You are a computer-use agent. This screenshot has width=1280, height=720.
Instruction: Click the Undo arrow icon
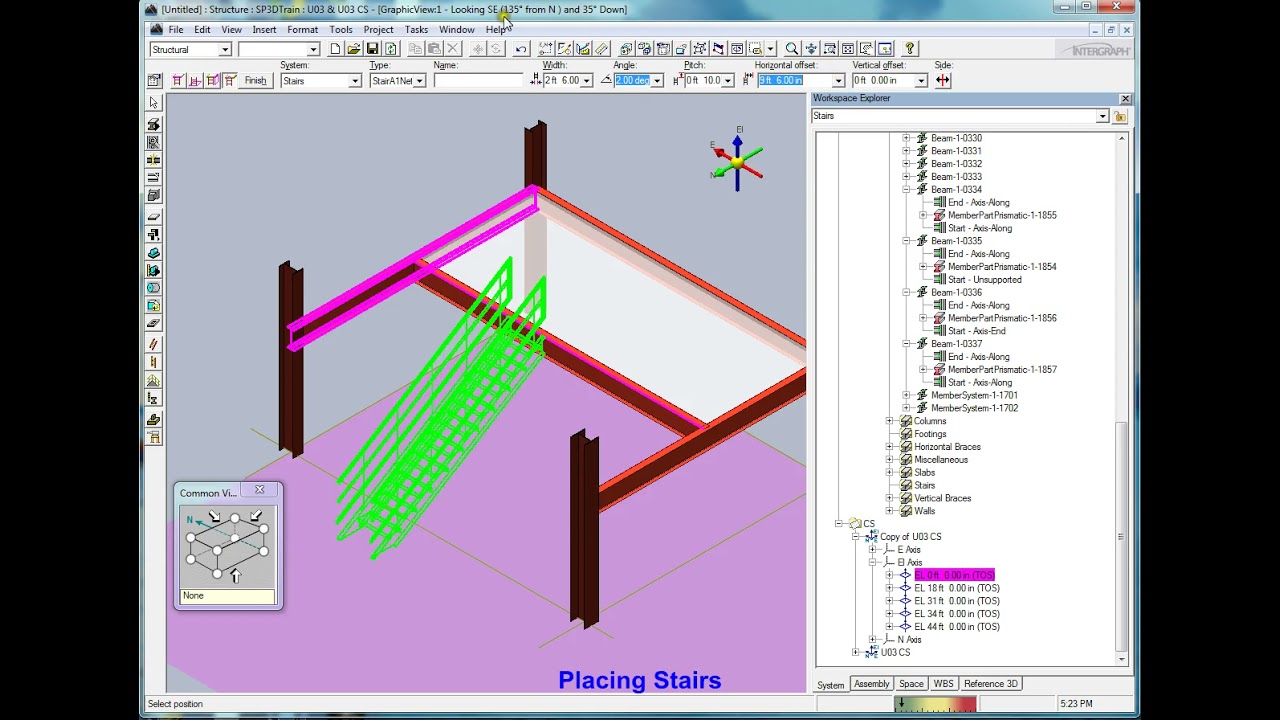point(521,49)
